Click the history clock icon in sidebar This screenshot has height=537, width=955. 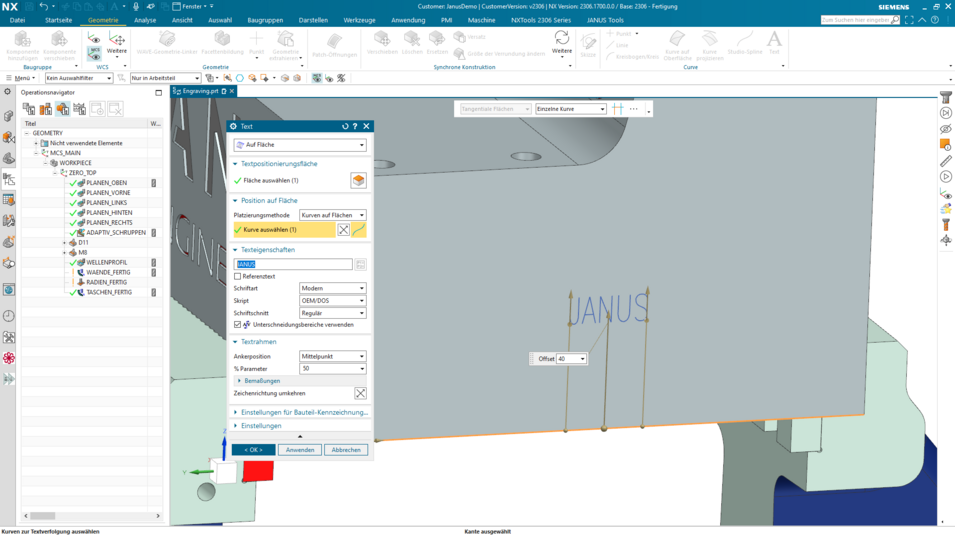pyautogui.click(x=9, y=316)
